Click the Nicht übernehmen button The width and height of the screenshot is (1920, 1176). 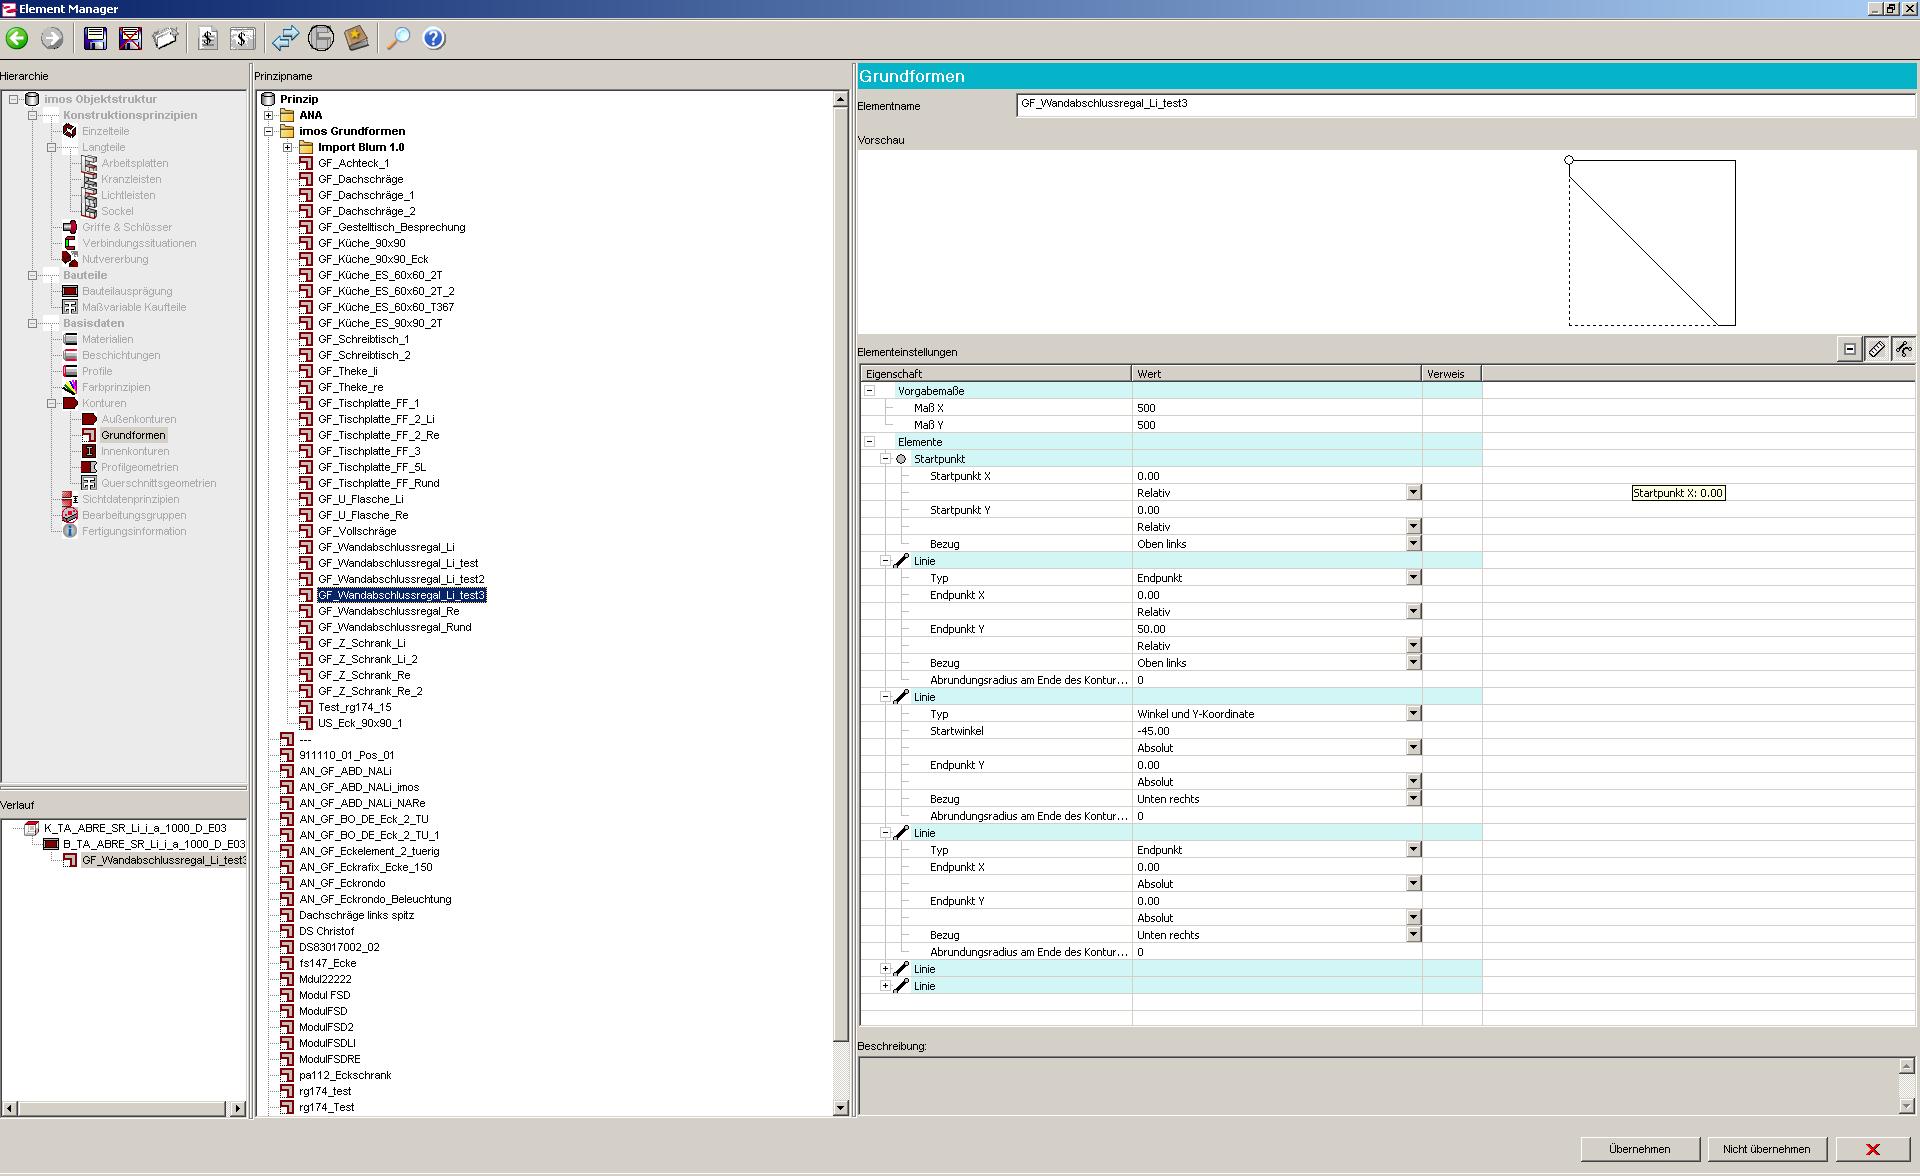pyautogui.click(x=1767, y=1149)
